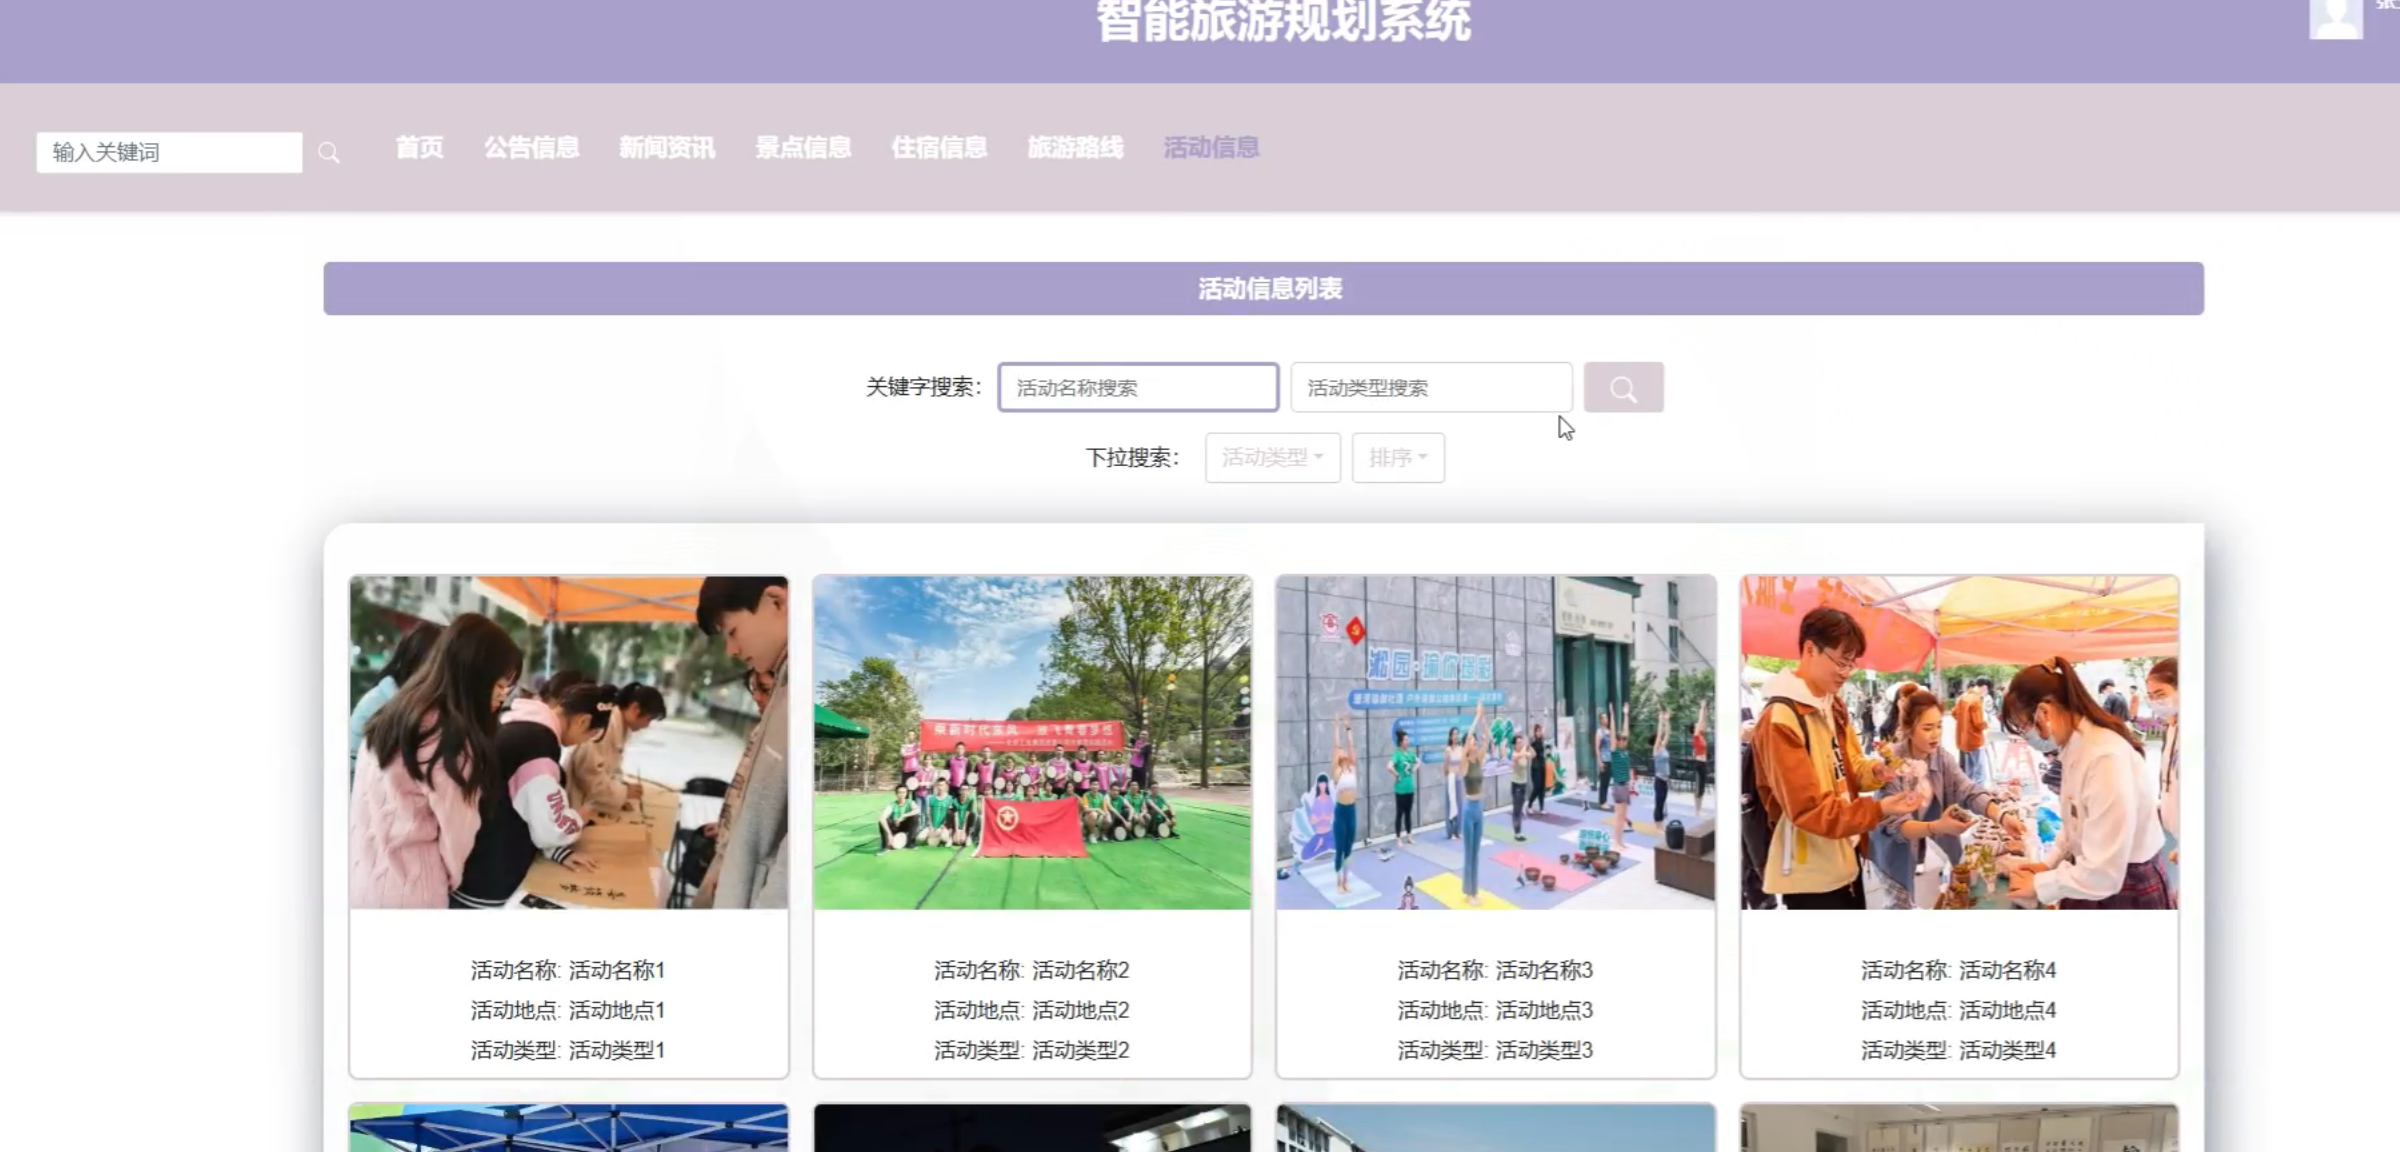Open the calligraphy activity photo 活动名称1
Image resolution: width=2400 pixels, height=1152 pixels.
tap(568, 742)
